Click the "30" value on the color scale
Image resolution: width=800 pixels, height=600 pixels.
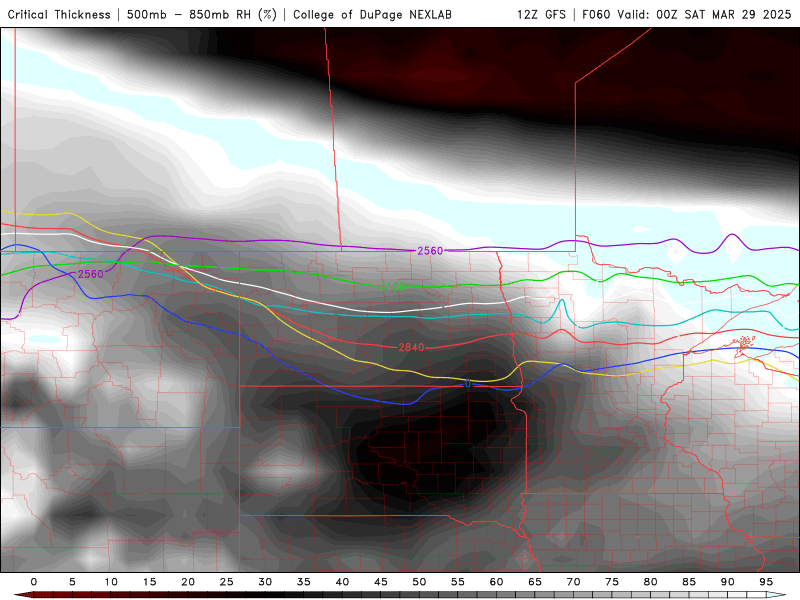point(265,582)
